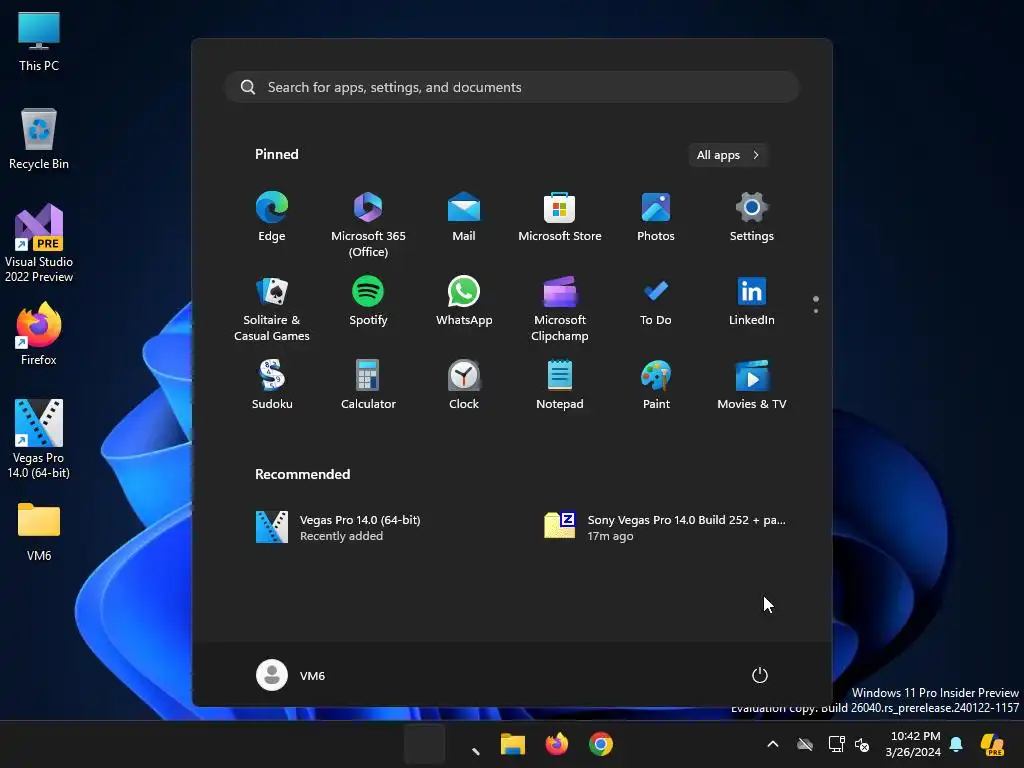Open recommended Sony Vegas Pro 14.0 Build 252 archive

(x=665, y=527)
